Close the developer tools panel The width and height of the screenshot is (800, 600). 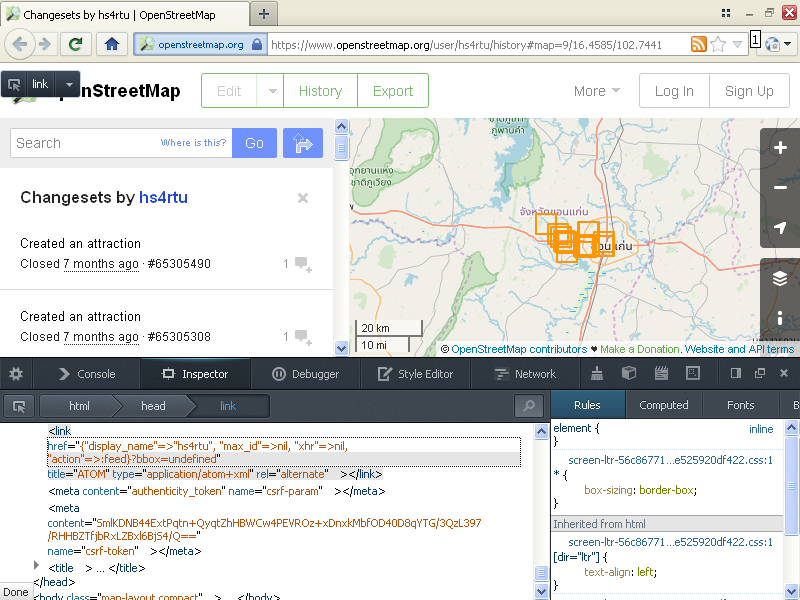pyautogui.click(x=784, y=373)
